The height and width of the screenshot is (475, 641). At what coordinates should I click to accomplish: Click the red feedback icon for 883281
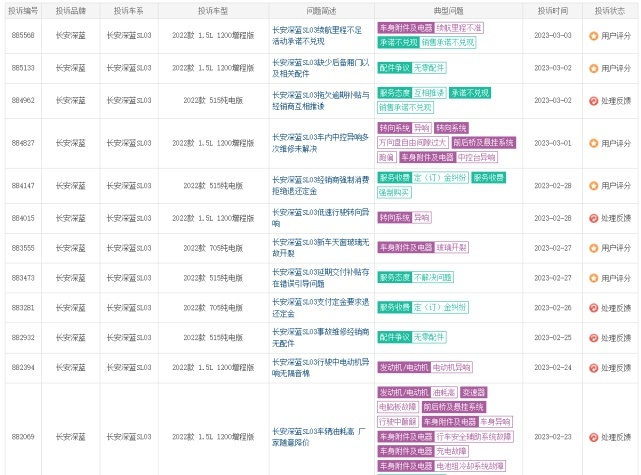click(593, 308)
